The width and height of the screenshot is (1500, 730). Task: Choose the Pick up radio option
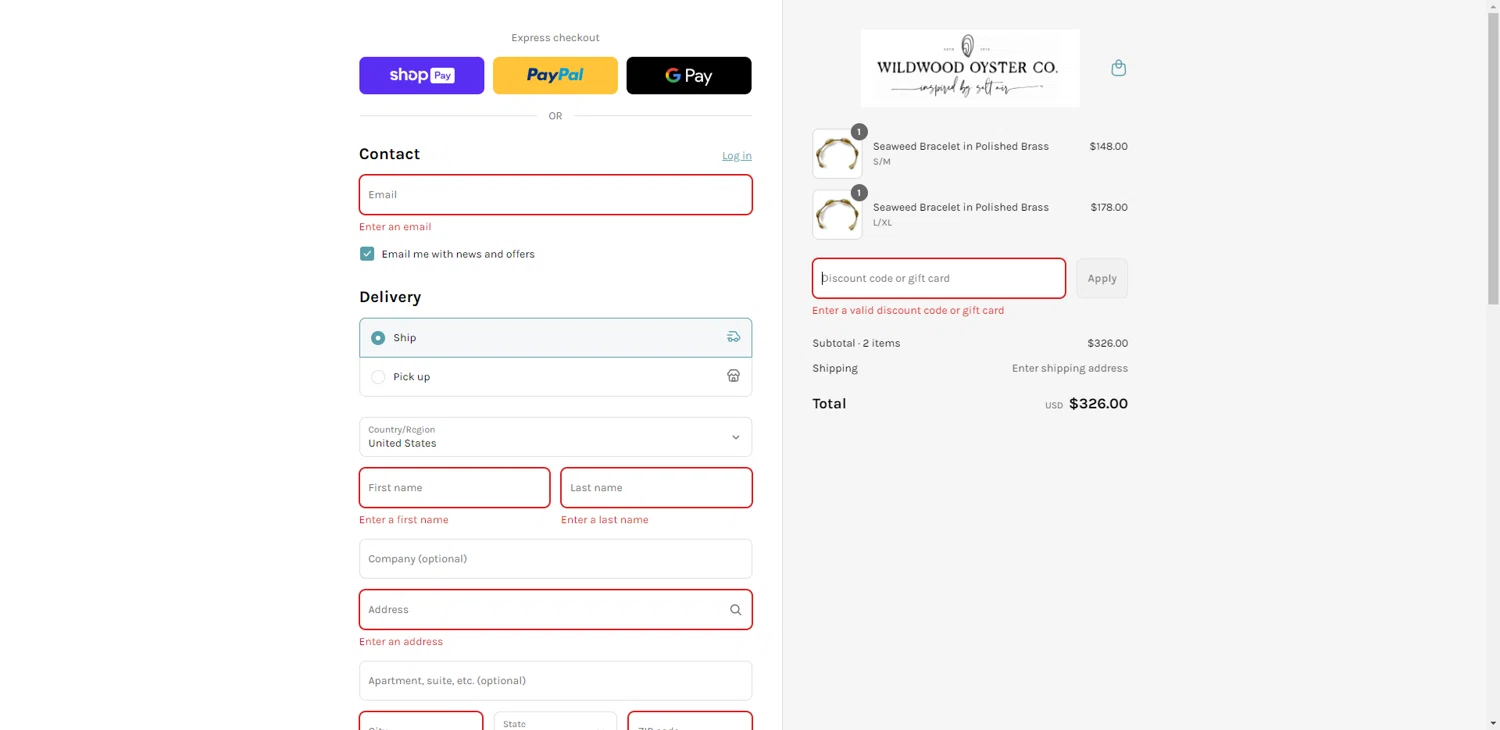[378, 377]
